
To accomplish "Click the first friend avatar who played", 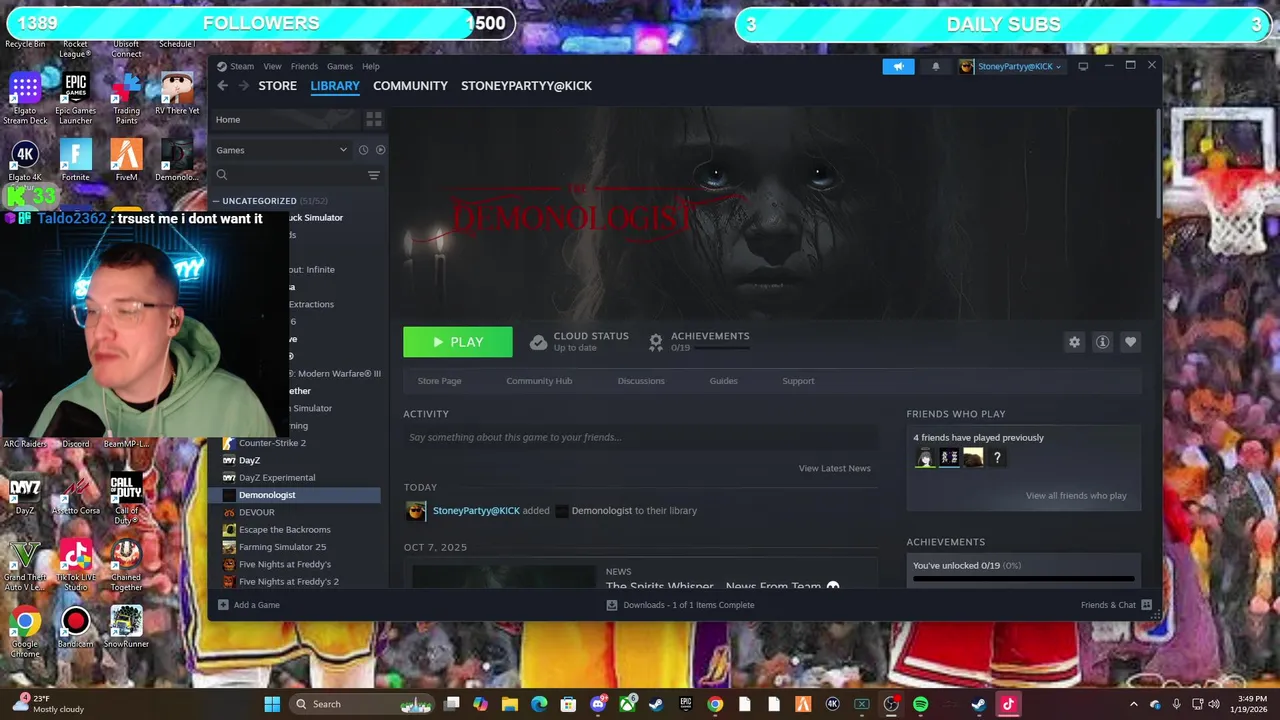I will pos(925,458).
